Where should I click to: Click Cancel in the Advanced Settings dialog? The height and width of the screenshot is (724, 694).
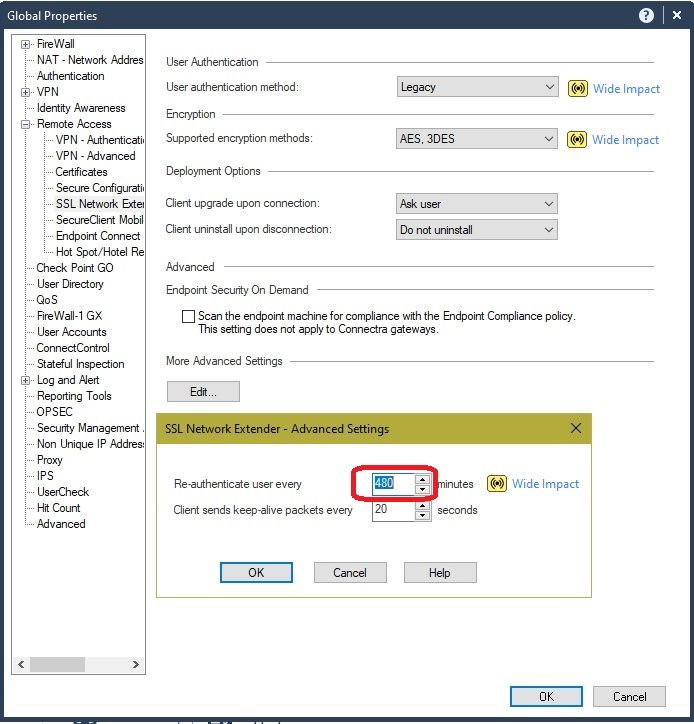click(350, 573)
